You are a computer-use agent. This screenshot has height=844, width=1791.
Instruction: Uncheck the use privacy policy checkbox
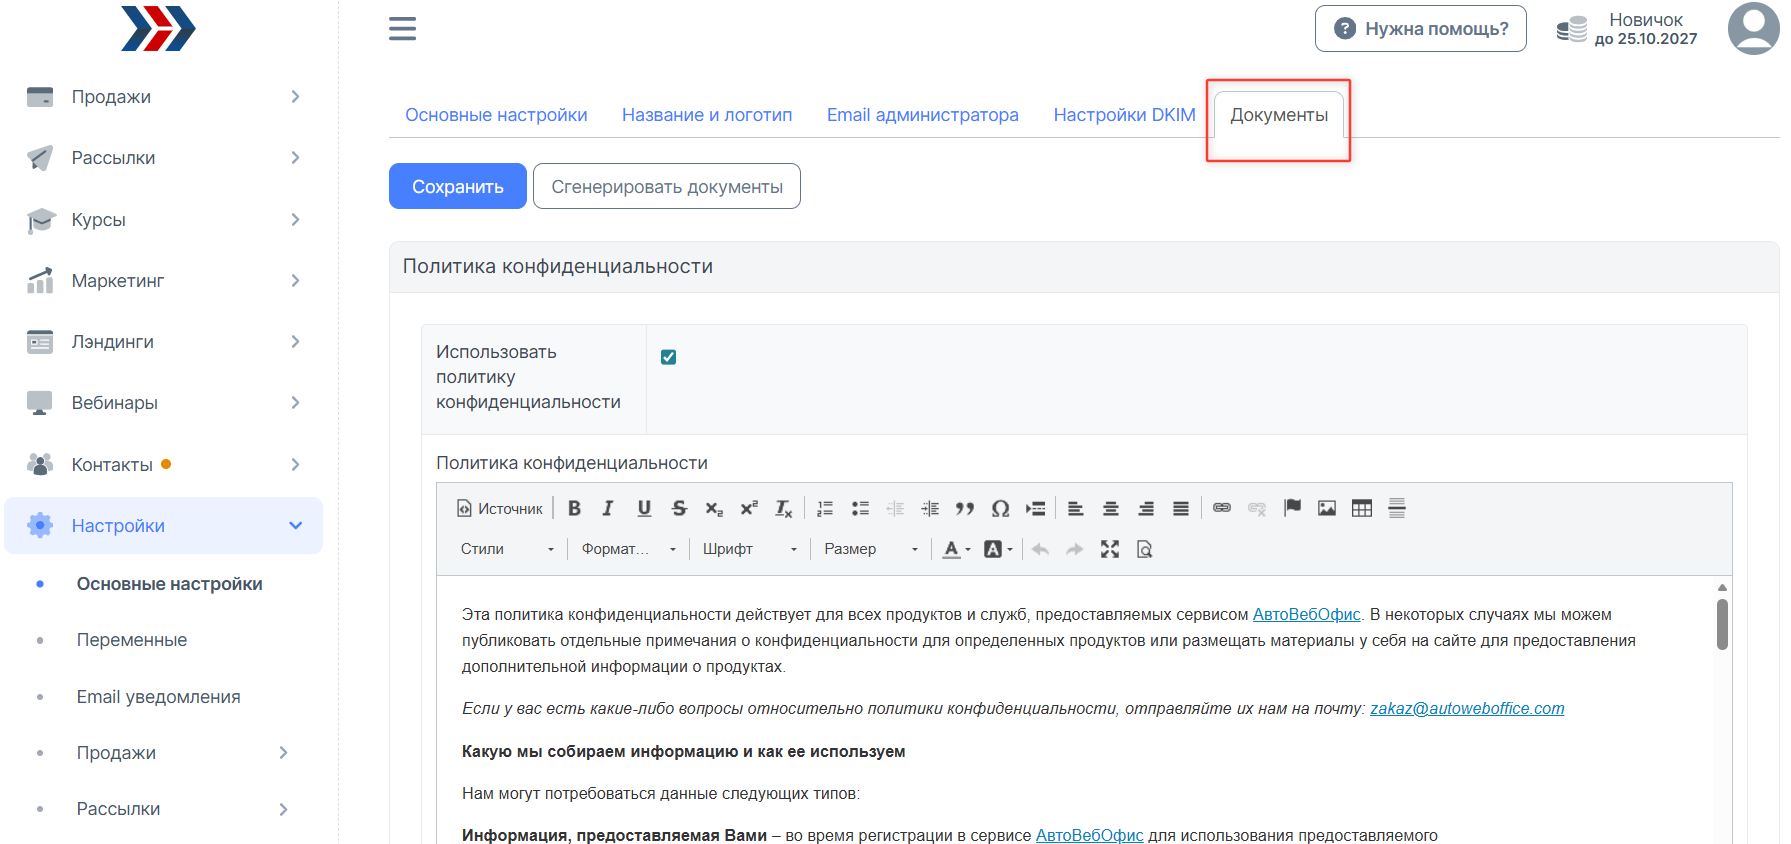click(669, 357)
